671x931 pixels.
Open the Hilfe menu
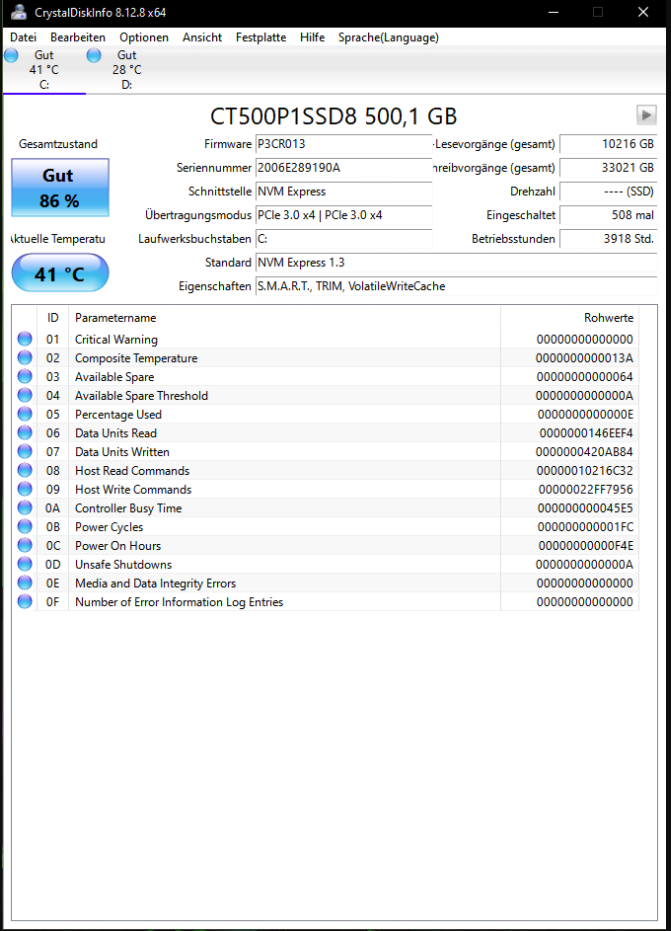[312, 37]
